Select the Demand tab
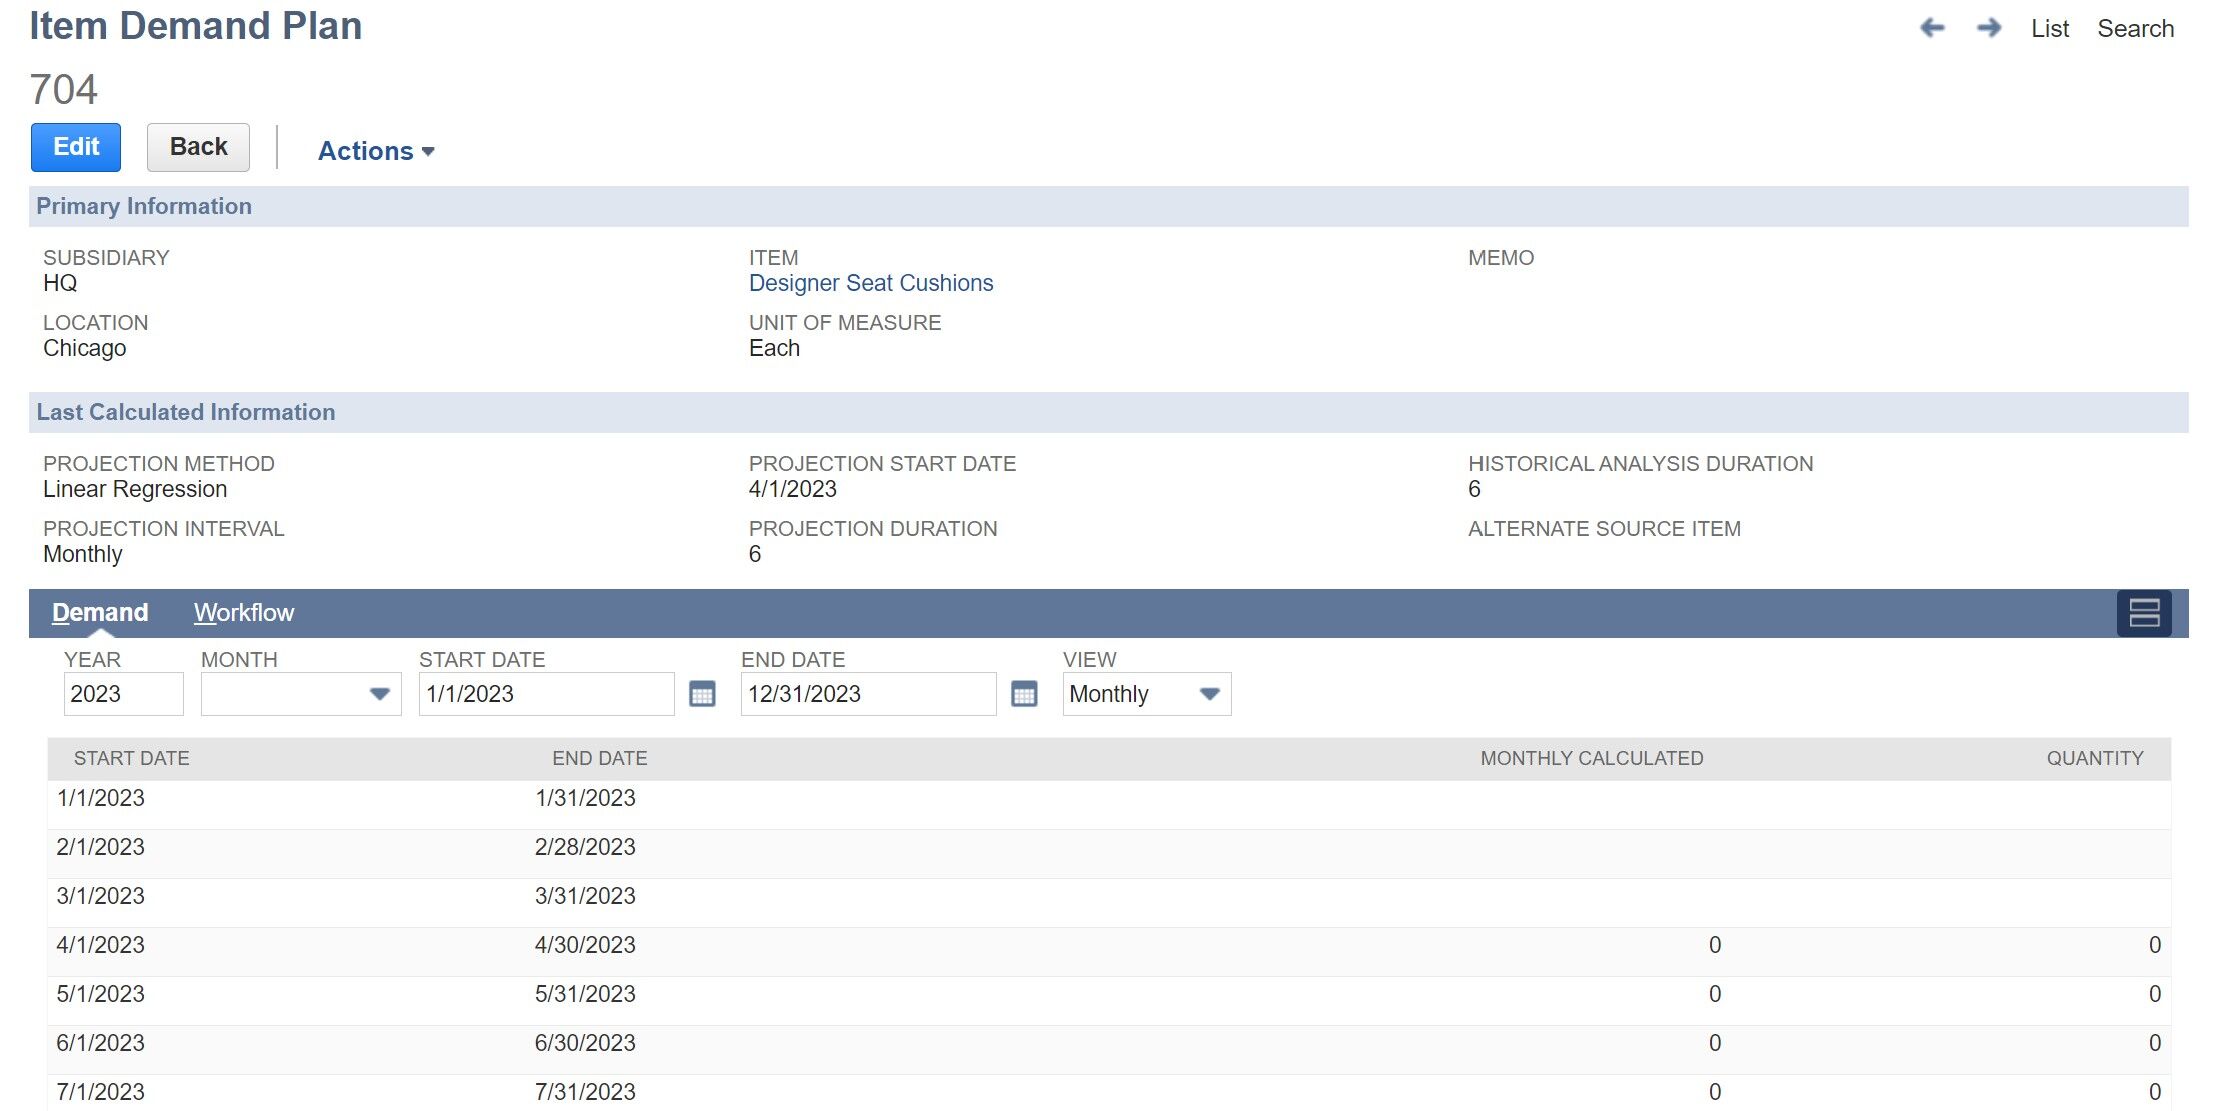This screenshot has width=2213, height=1111. (99, 612)
